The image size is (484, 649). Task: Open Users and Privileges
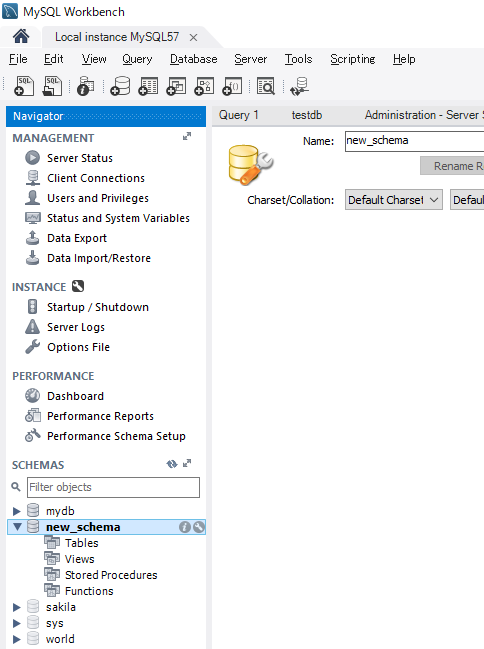[98, 198]
